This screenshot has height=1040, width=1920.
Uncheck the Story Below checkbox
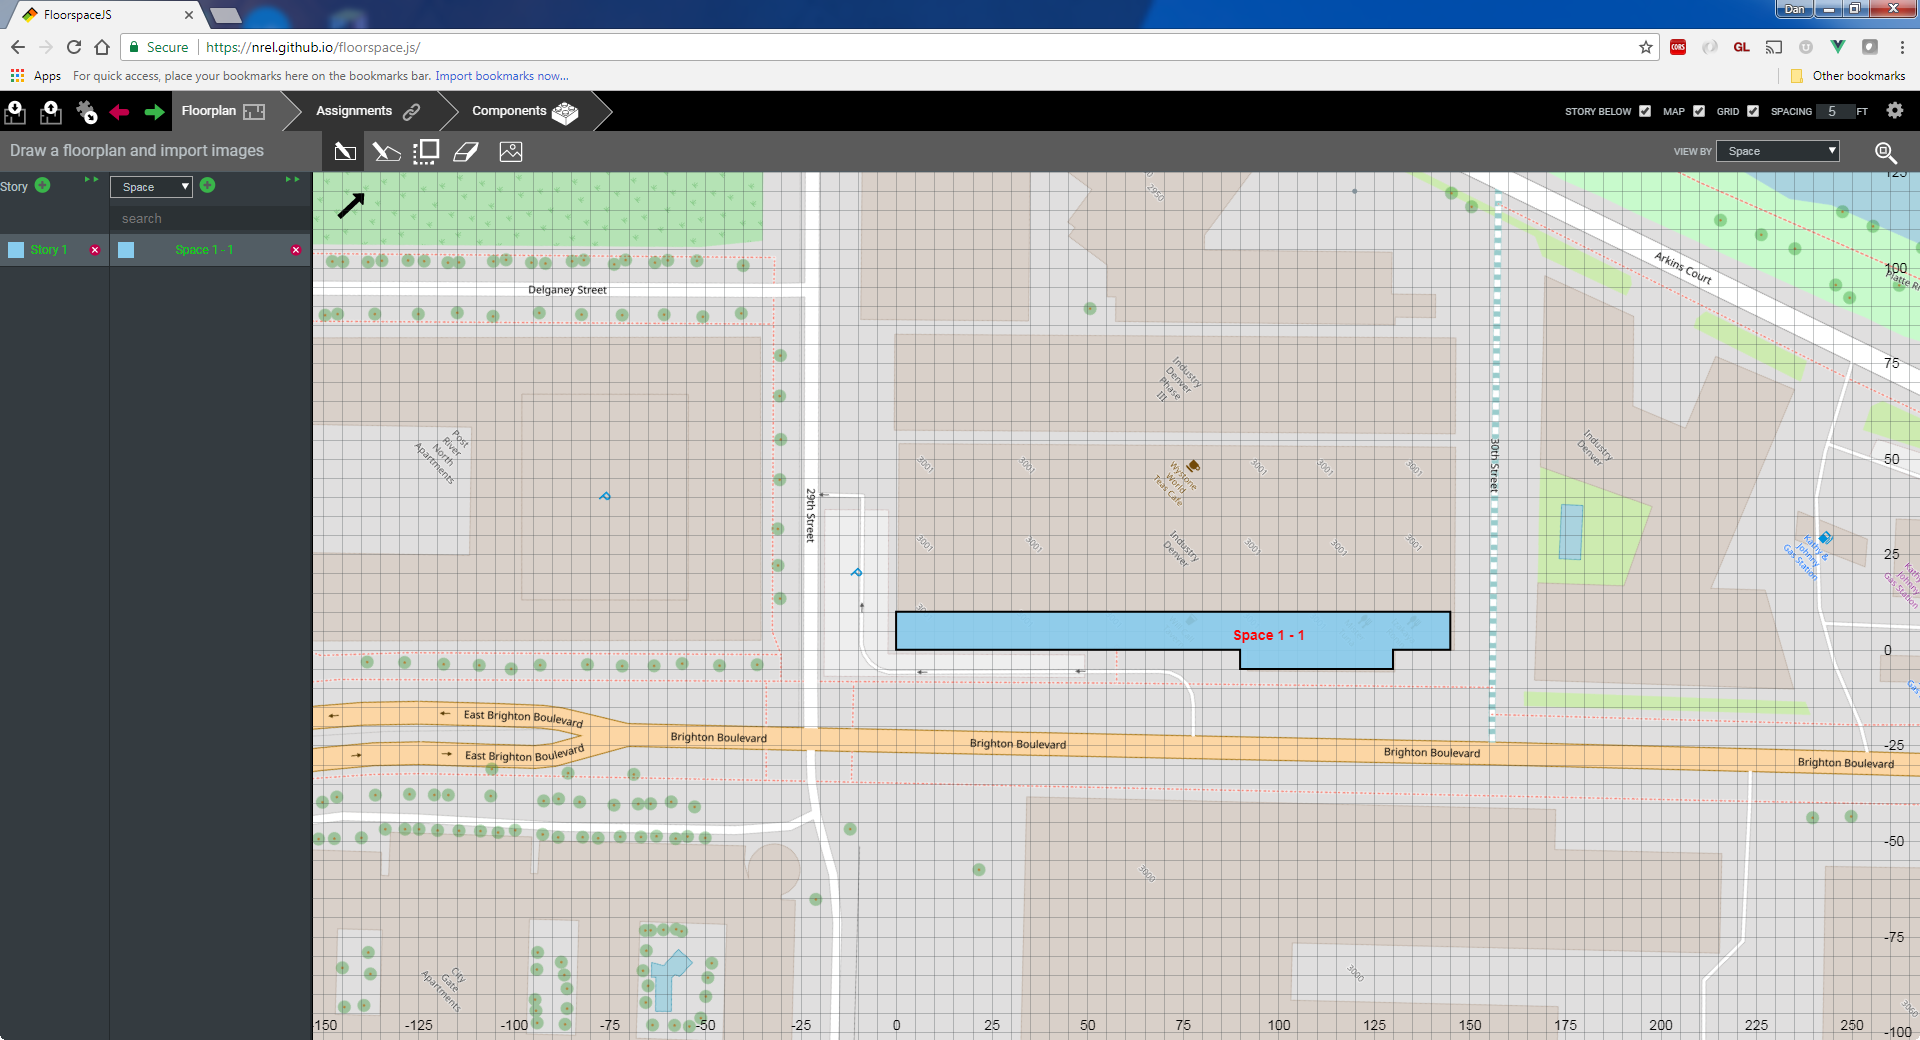click(x=1645, y=111)
